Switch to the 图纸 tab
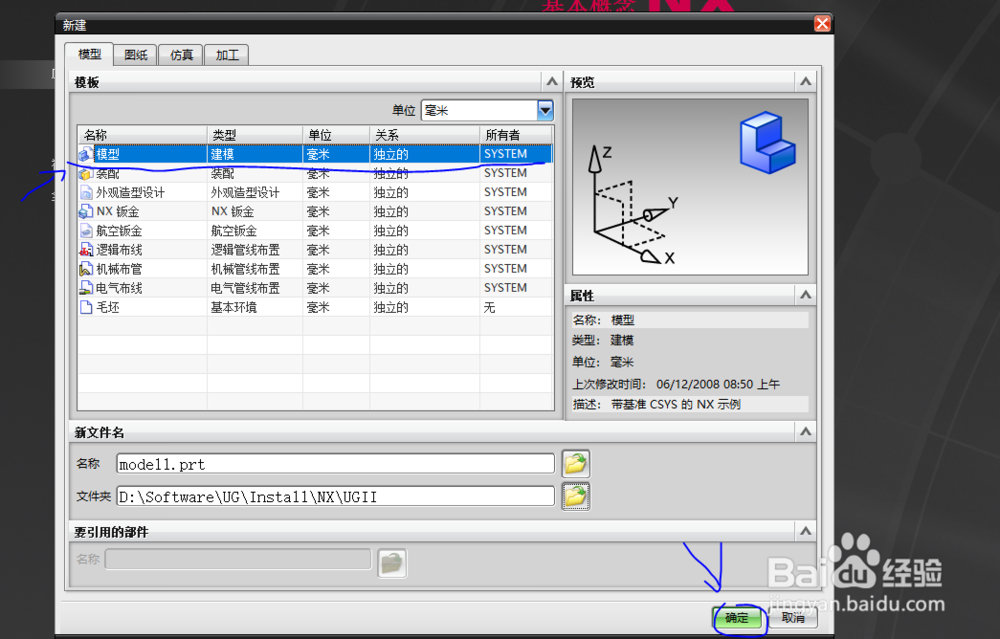 coord(135,55)
